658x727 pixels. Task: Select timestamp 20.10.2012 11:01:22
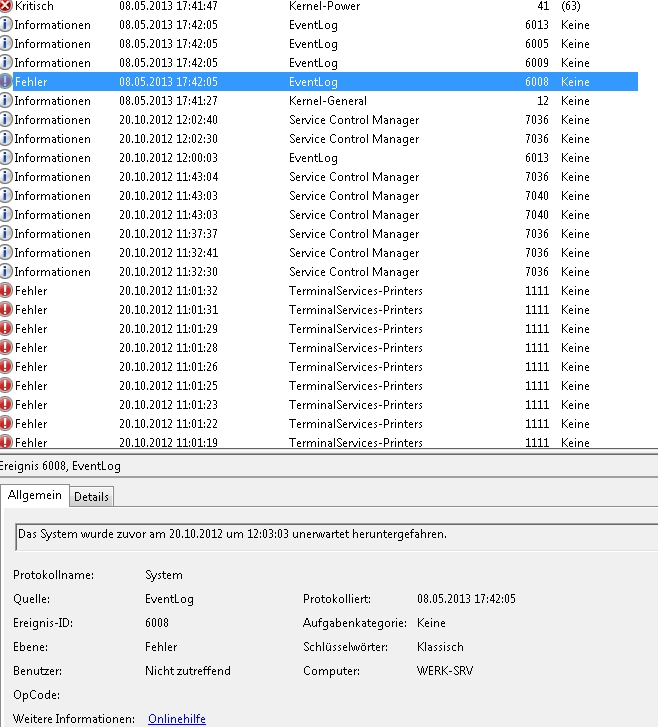pos(168,424)
